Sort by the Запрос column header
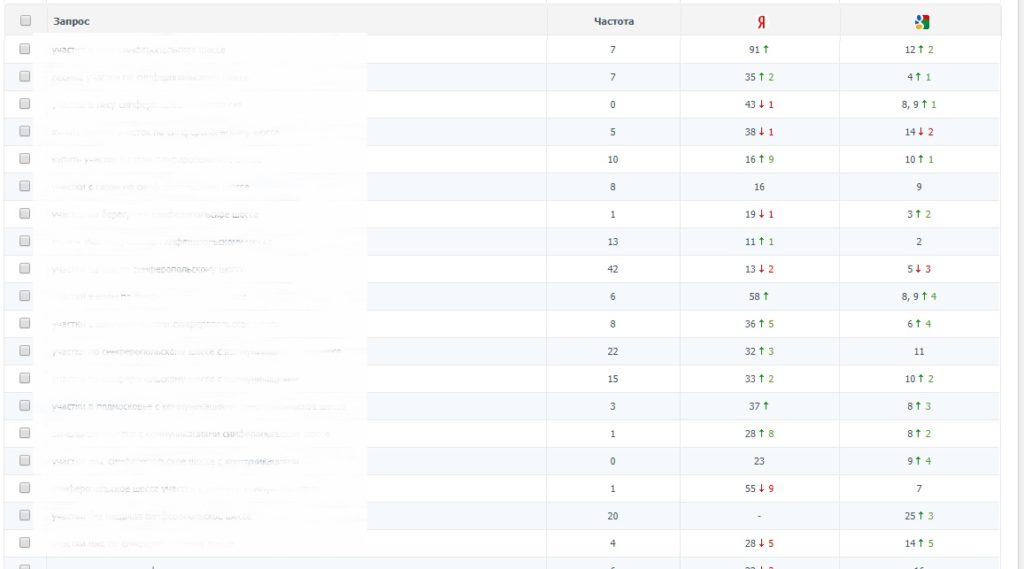 (71, 22)
